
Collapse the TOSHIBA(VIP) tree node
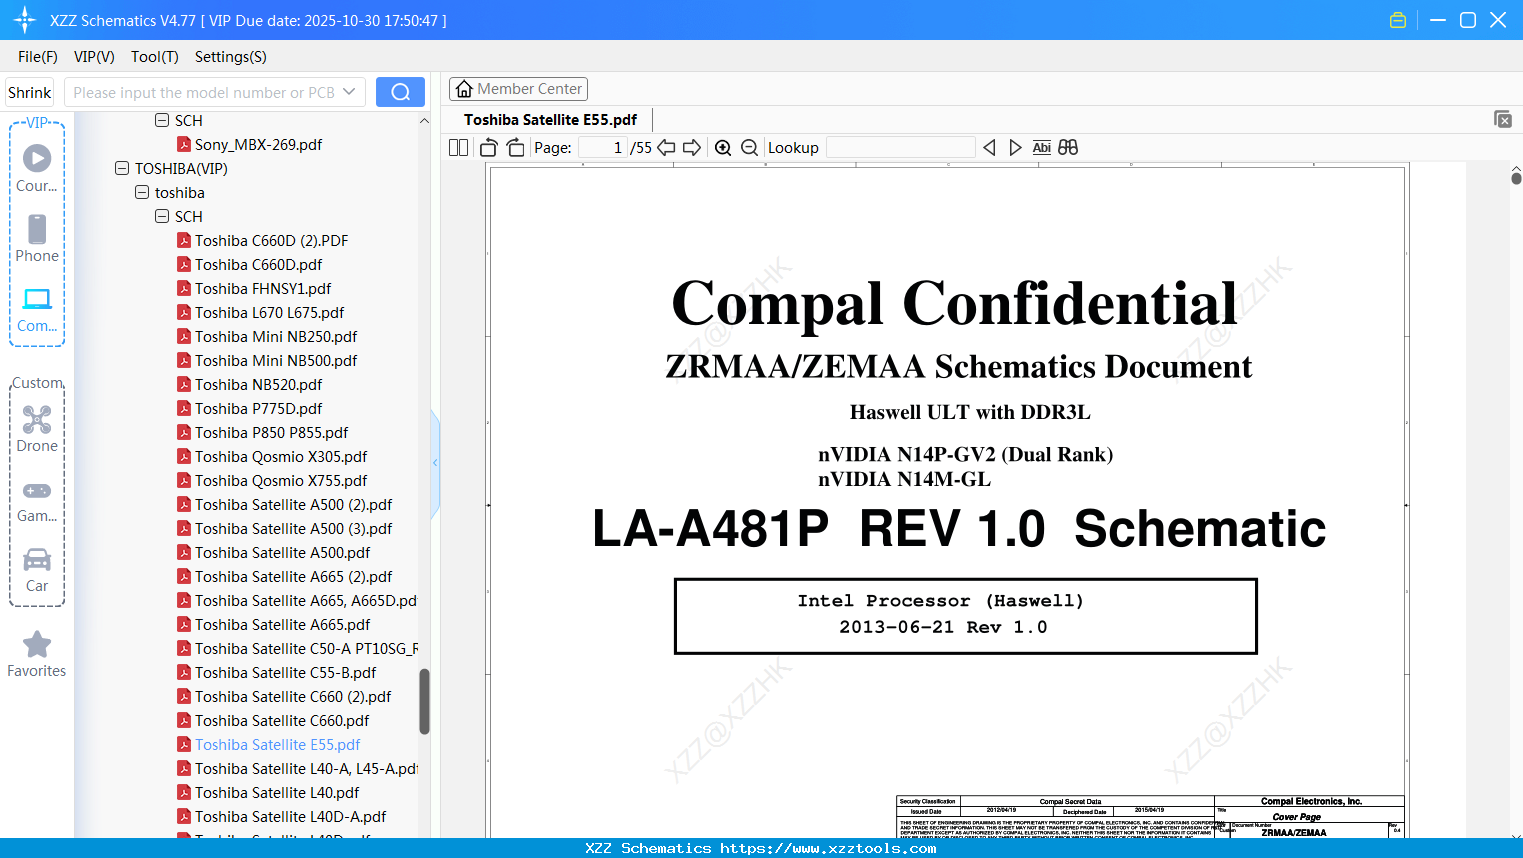pyautogui.click(x=122, y=169)
